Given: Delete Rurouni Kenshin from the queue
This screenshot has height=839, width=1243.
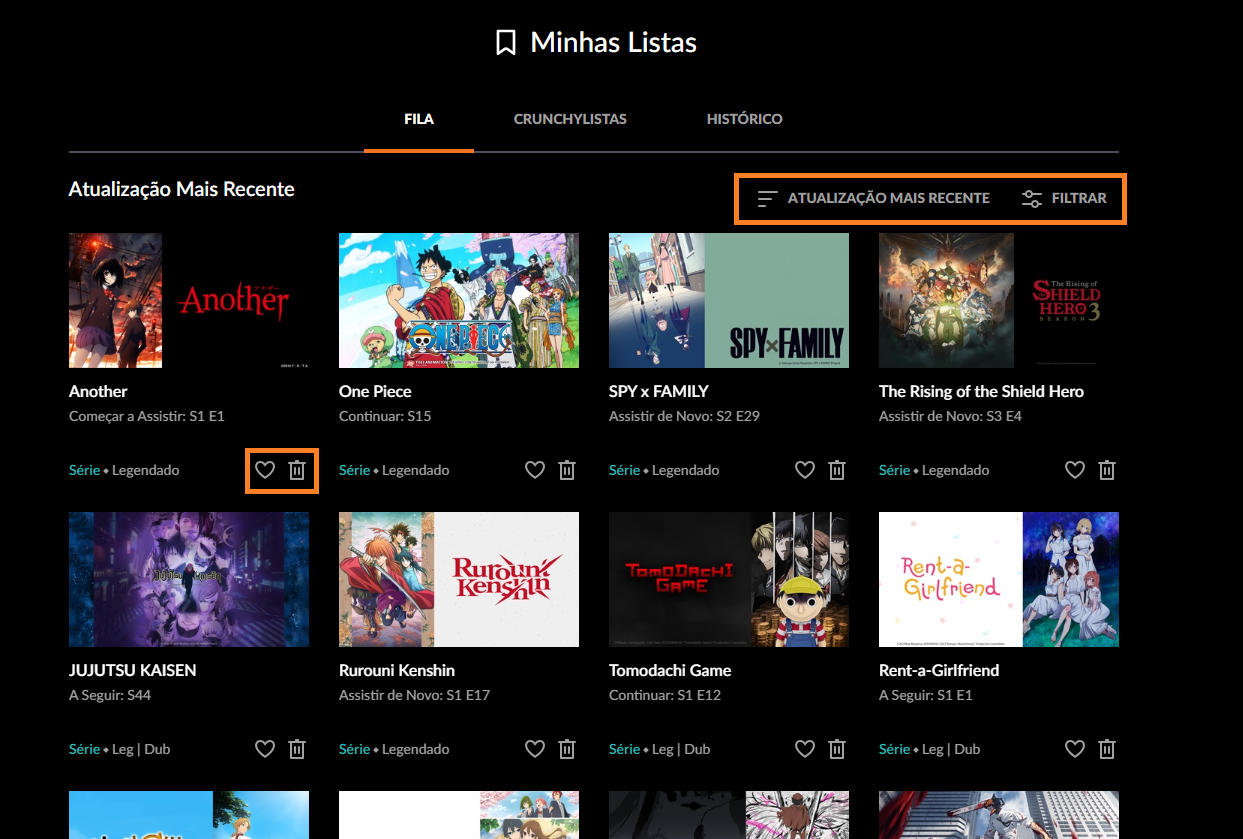Looking at the screenshot, I should pos(567,749).
